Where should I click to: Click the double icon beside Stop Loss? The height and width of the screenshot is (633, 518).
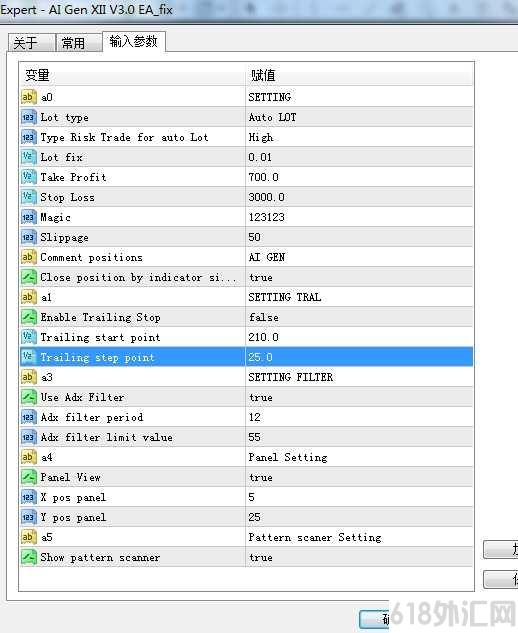pyautogui.click(x=28, y=197)
